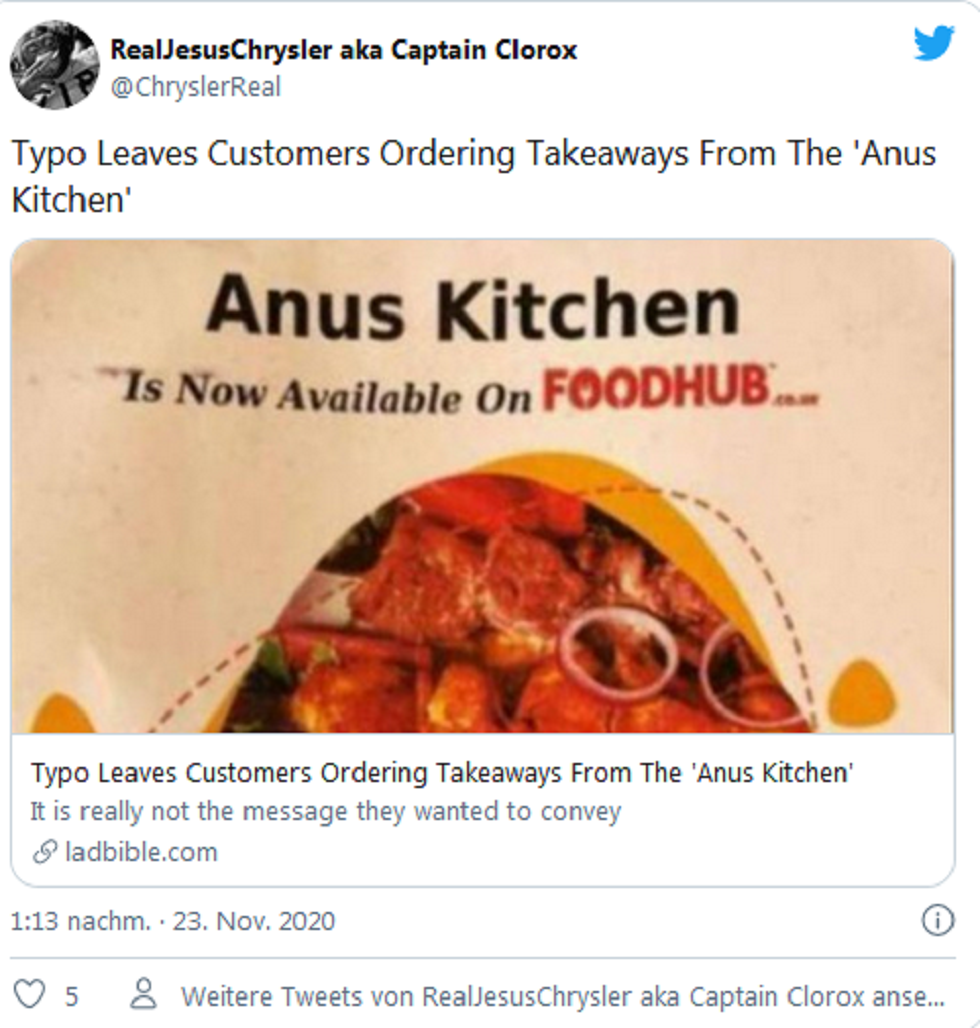This screenshot has height=1028, width=980.
Task: Like the tweet with the heart icon
Action: (31, 995)
